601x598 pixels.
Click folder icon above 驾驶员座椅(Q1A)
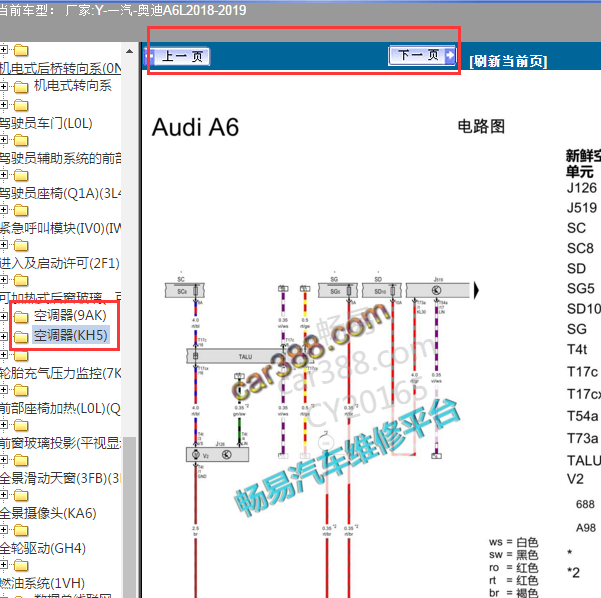click(x=21, y=175)
